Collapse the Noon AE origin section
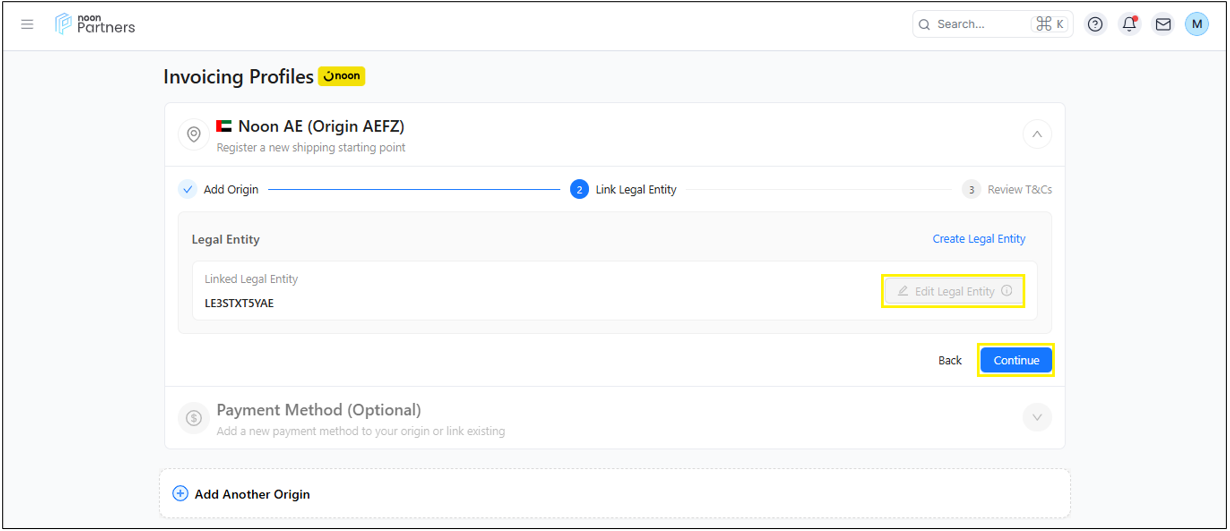Screen dimensions: 1230x531 pos(1037,134)
